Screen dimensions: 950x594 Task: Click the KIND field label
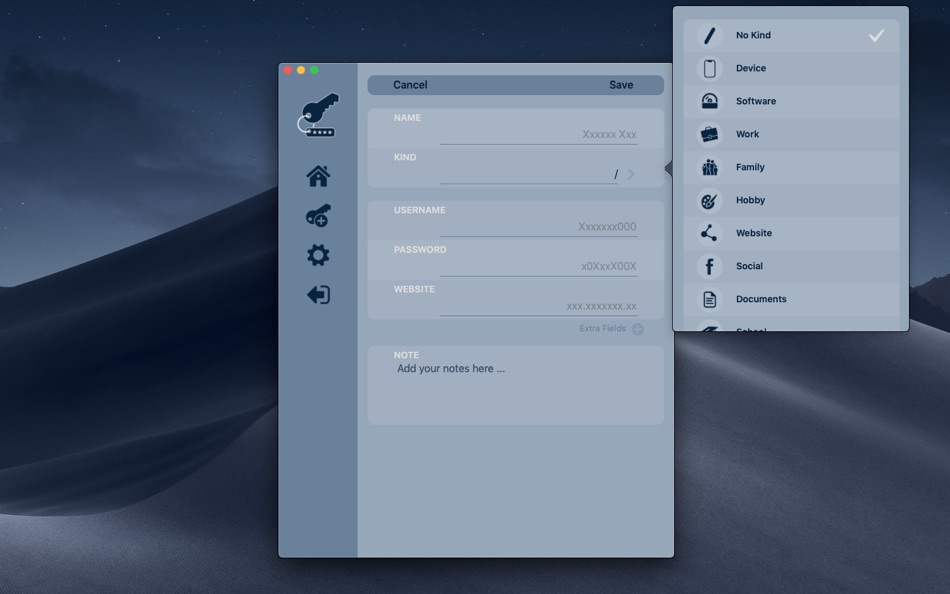[x=405, y=157]
